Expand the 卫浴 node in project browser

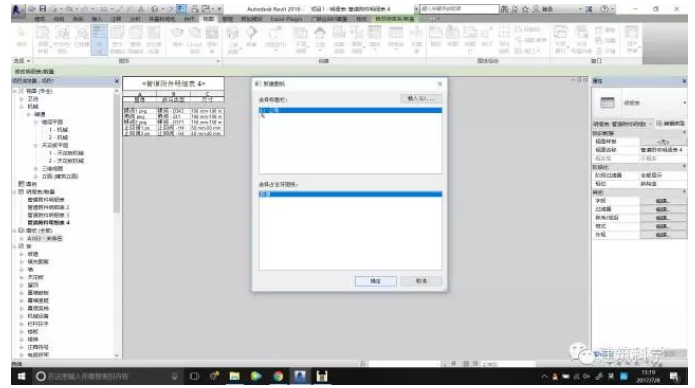(21, 99)
